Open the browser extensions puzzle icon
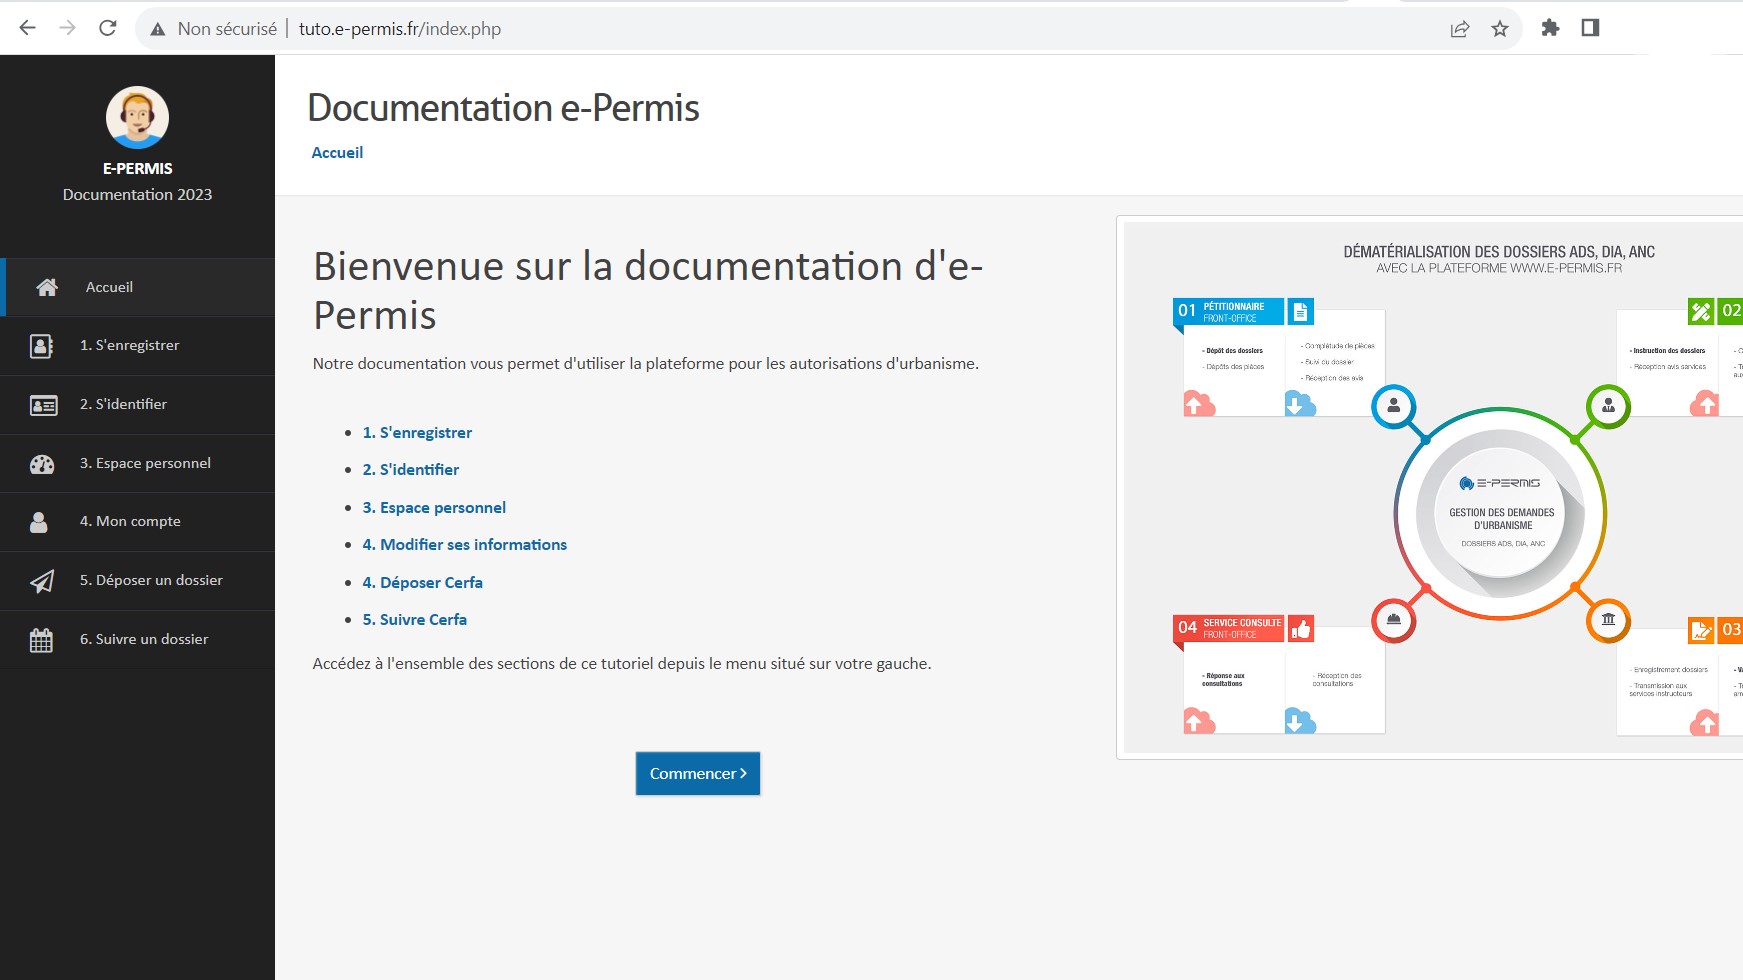The height and width of the screenshot is (980, 1743). [1550, 28]
